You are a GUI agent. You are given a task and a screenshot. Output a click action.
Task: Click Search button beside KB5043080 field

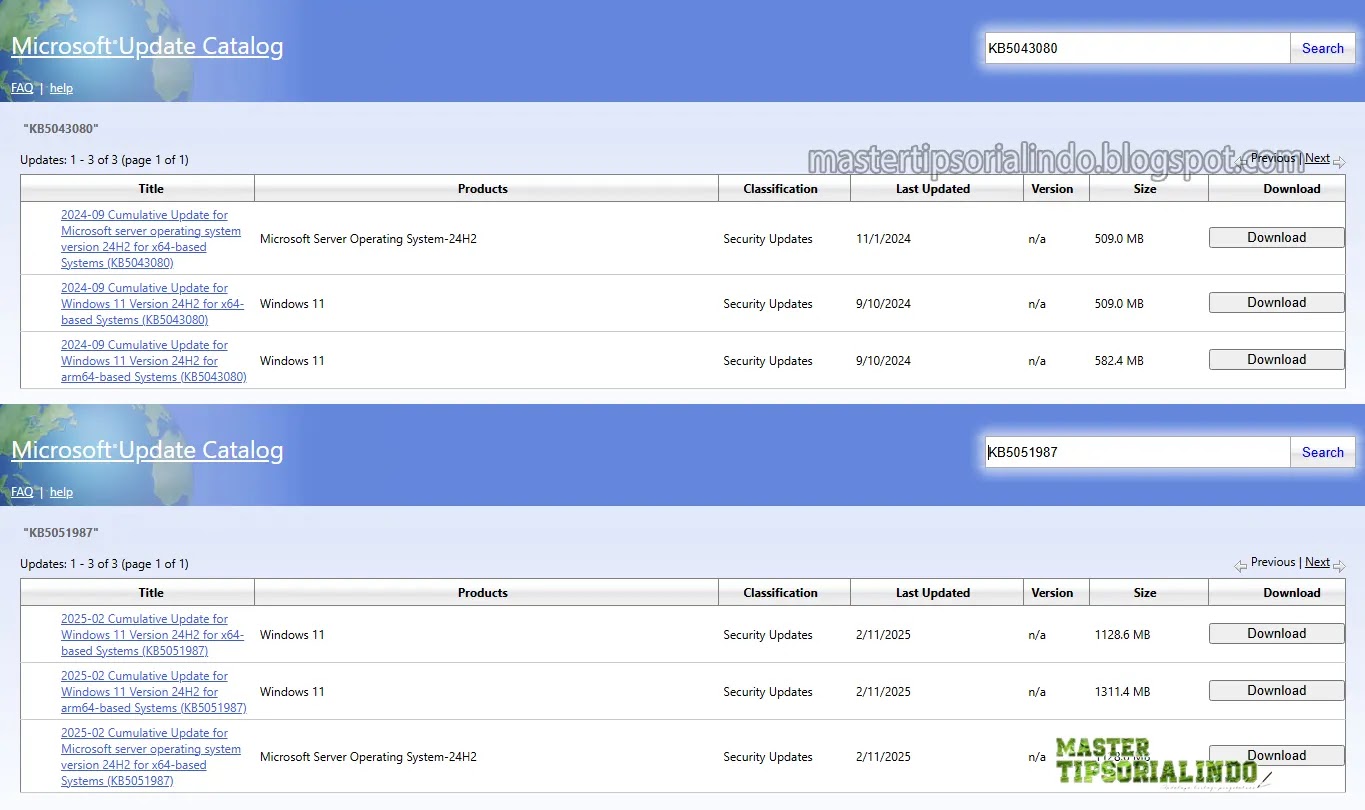click(x=1322, y=48)
